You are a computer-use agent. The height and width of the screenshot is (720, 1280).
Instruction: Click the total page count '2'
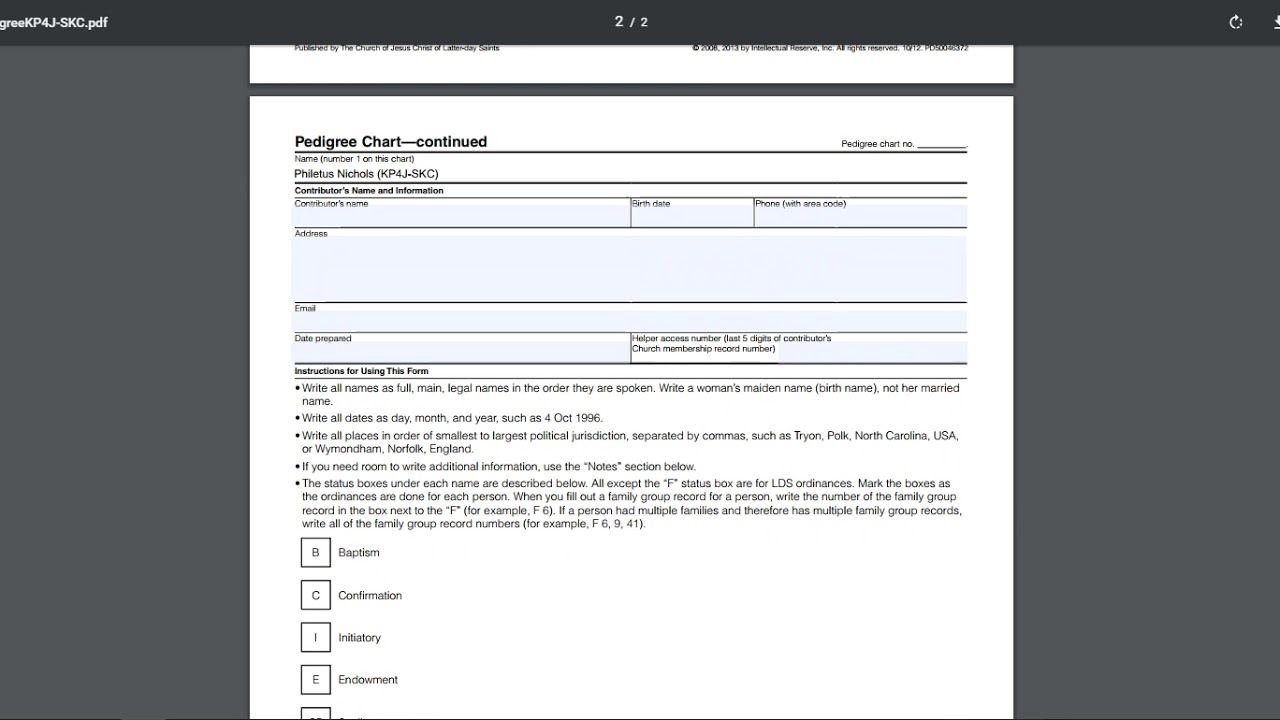pos(644,22)
